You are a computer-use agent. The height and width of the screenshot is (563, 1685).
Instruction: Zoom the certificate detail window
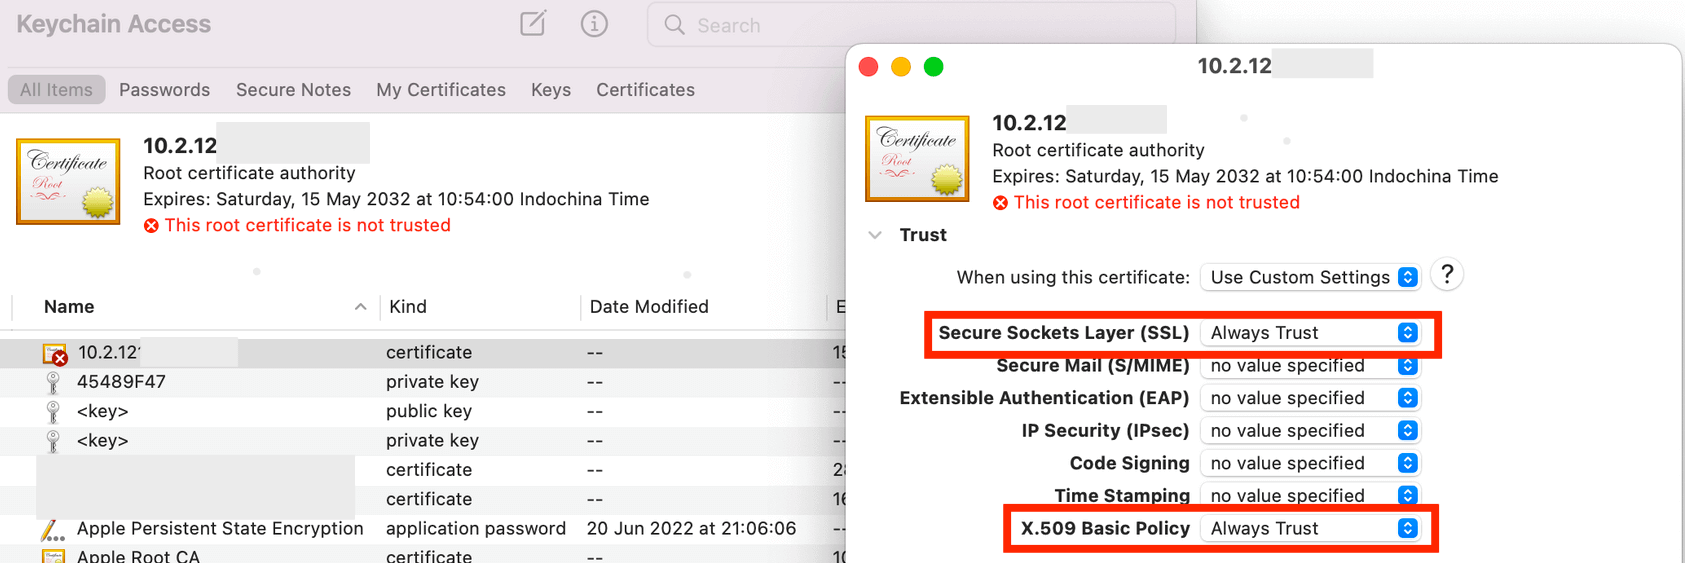coord(933,67)
